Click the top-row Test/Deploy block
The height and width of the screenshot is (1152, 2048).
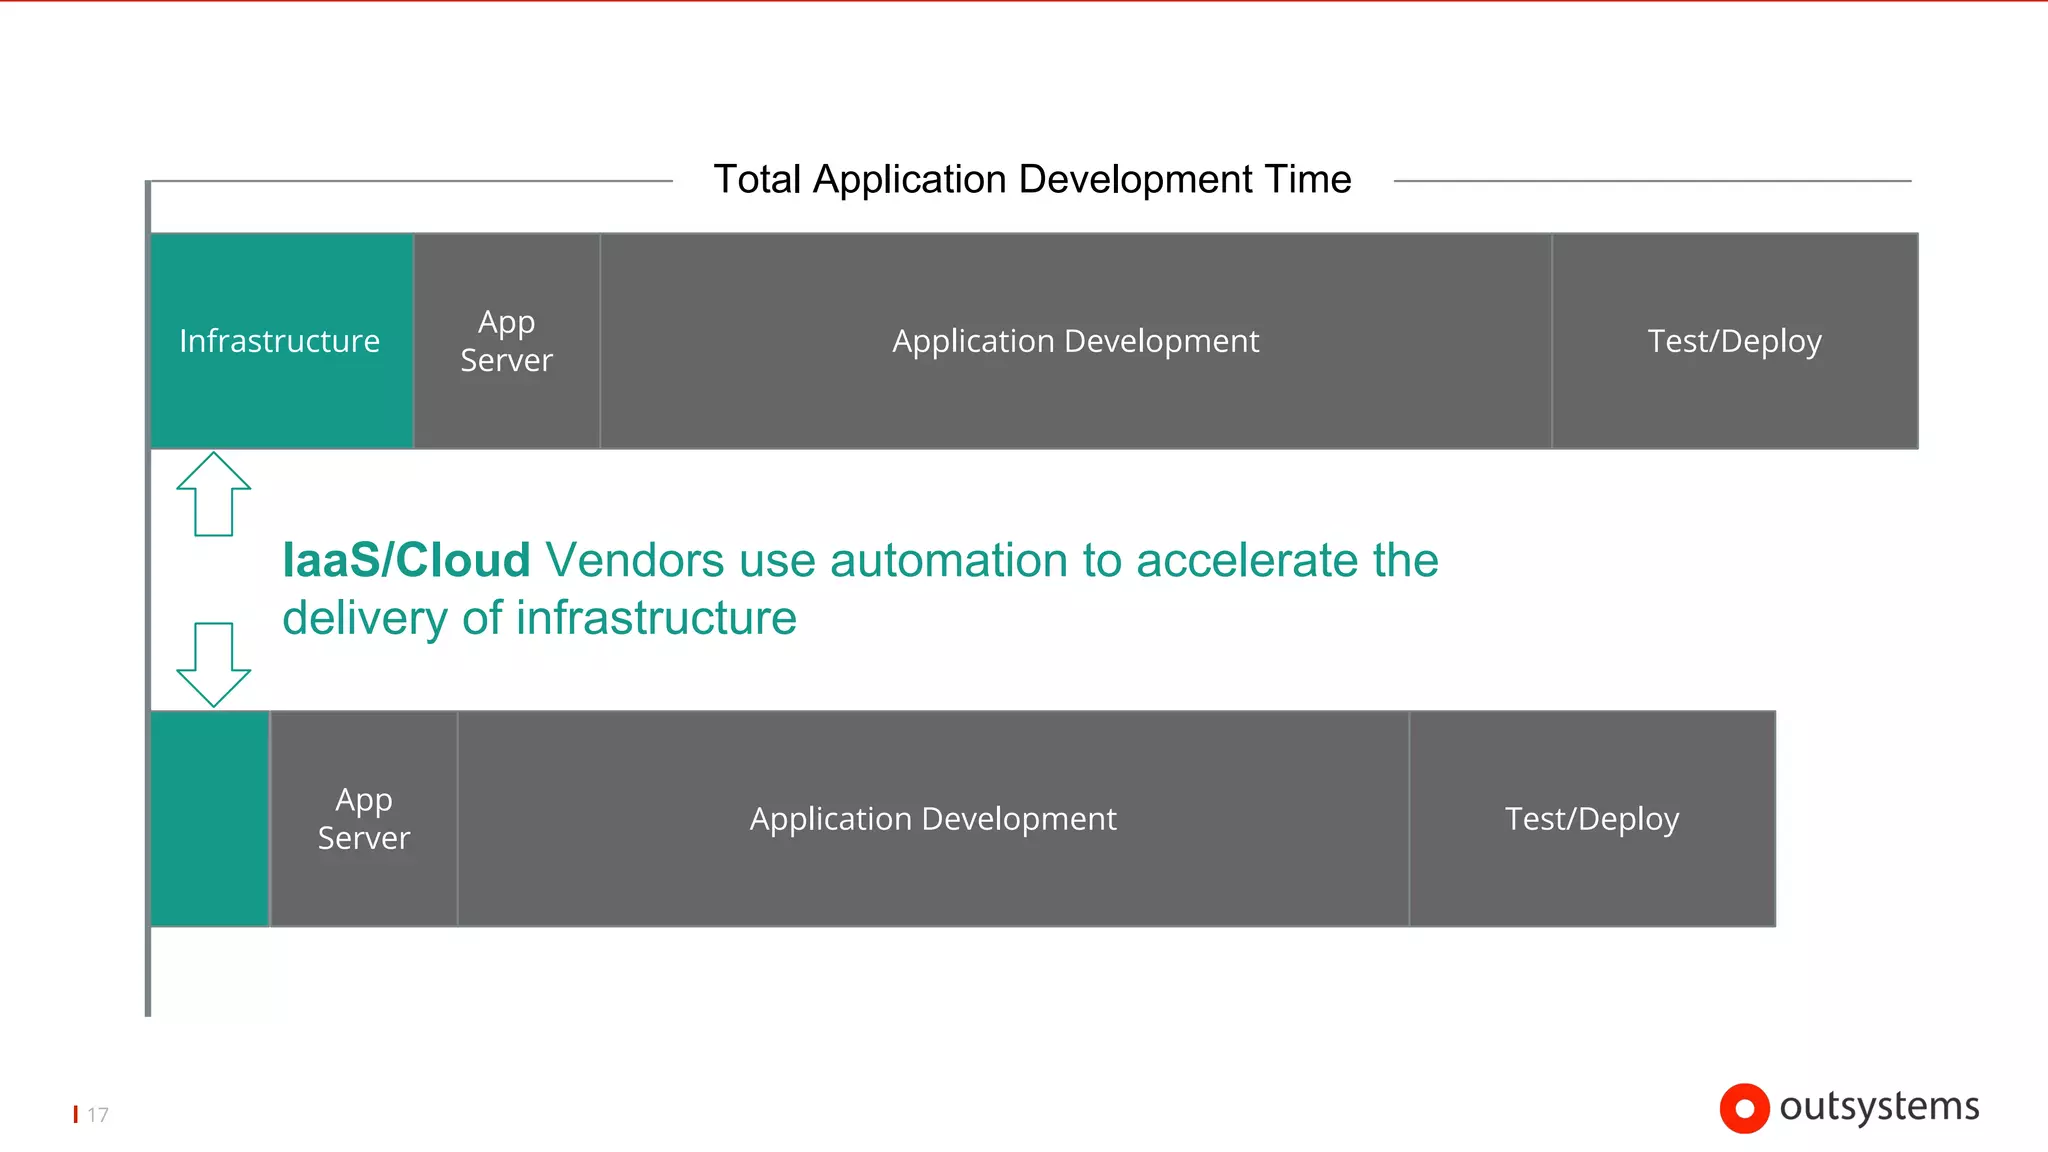coord(1735,341)
